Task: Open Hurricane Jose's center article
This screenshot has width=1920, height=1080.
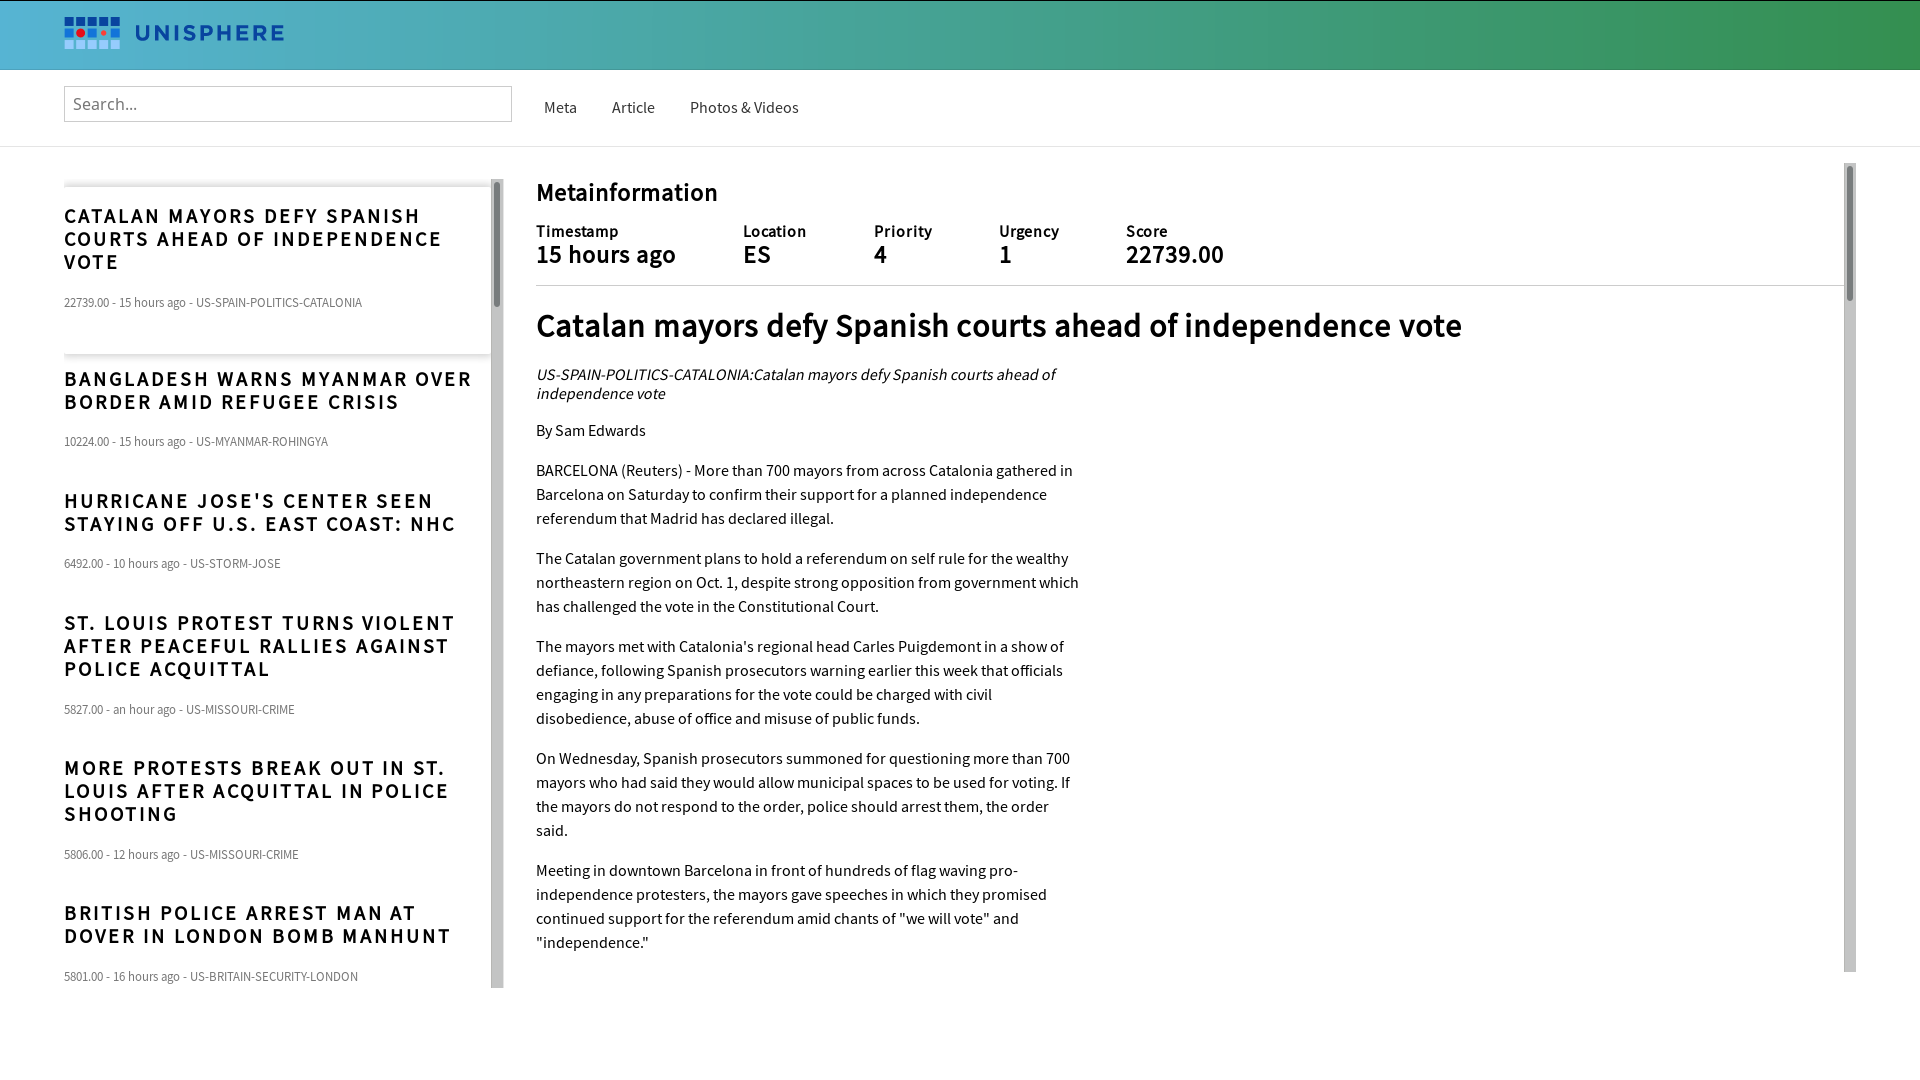Action: pos(260,513)
